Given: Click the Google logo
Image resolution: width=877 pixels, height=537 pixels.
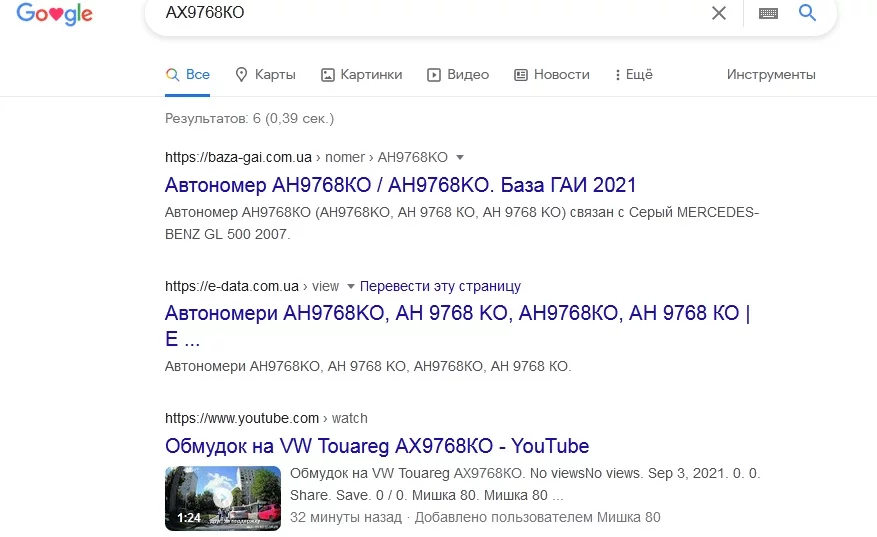Looking at the screenshot, I should click(54, 13).
